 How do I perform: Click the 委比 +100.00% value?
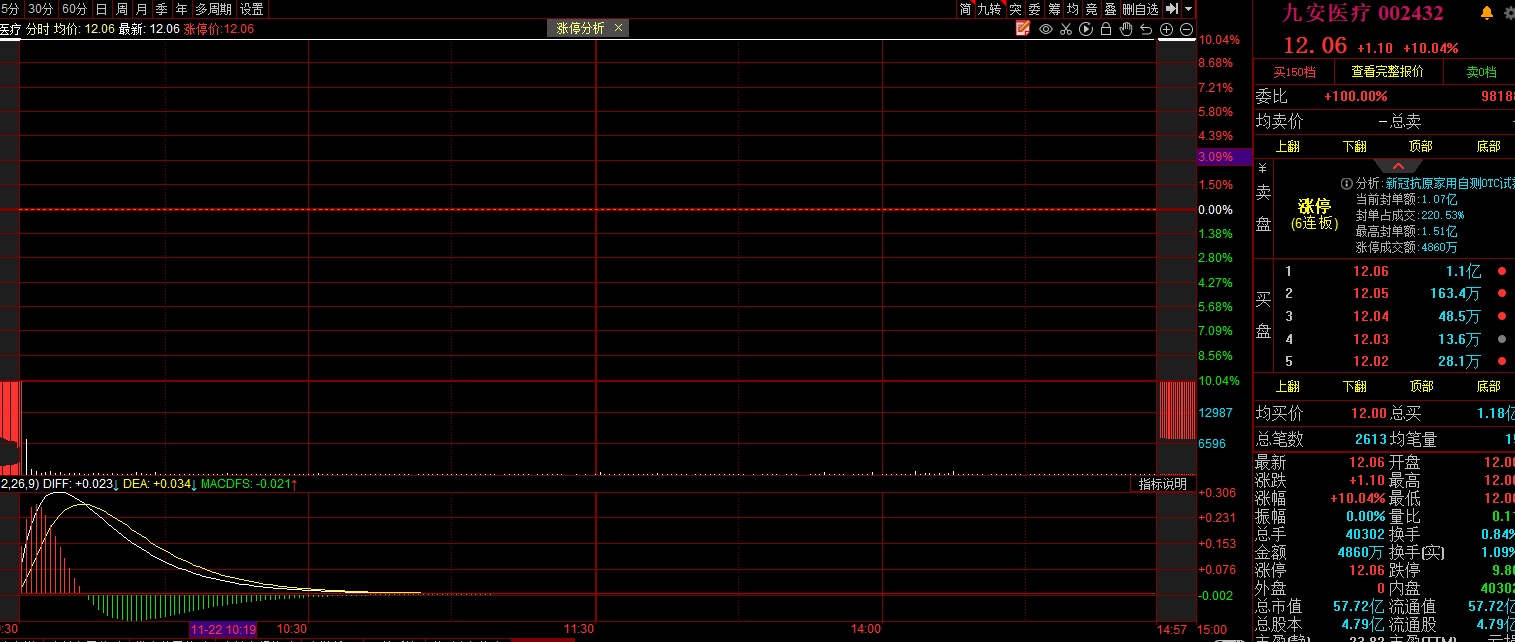(x=1355, y=96)
